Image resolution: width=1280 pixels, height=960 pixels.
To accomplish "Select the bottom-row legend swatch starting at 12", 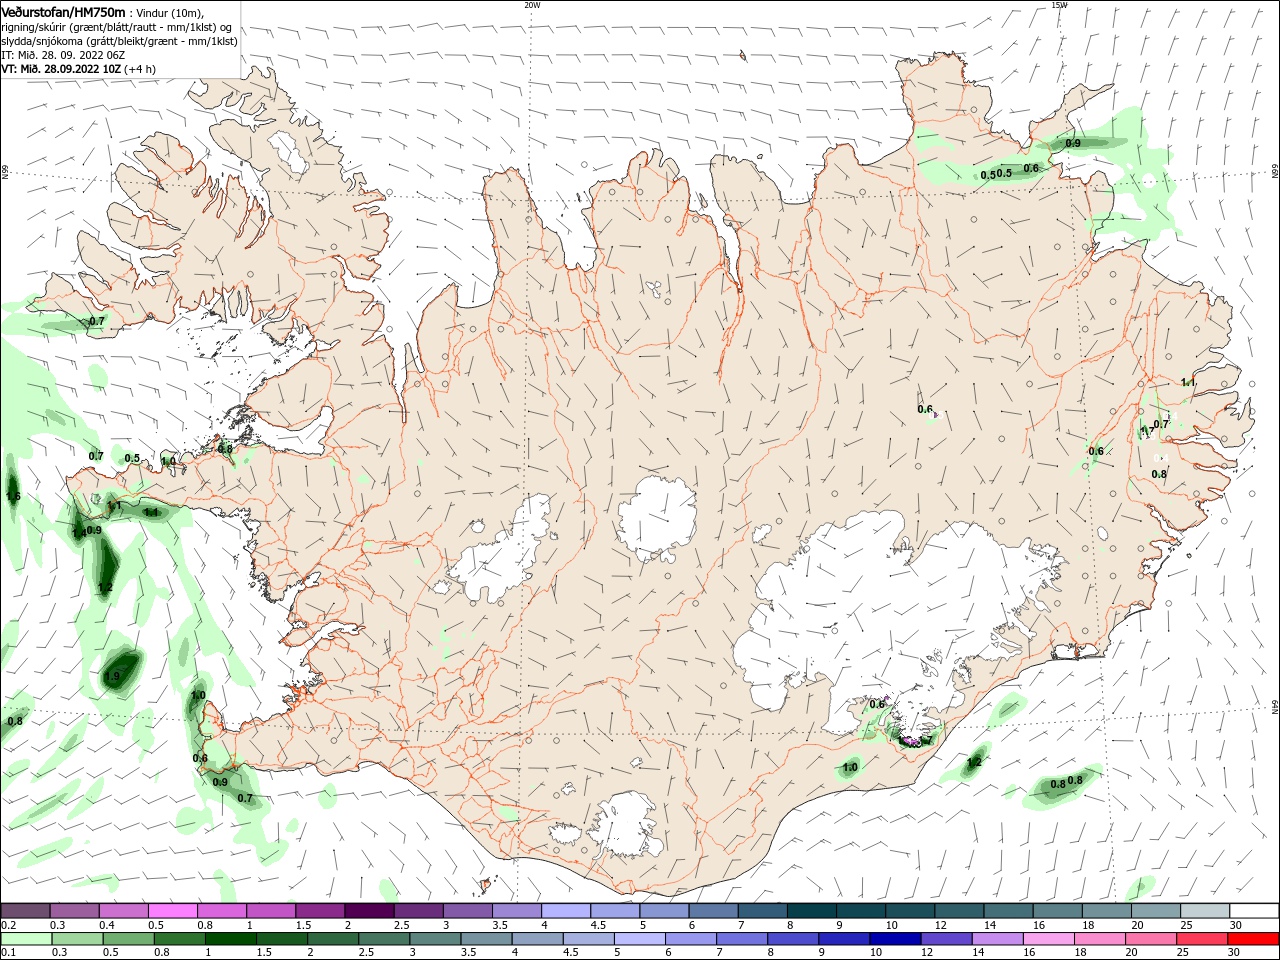I will (x=947, y=939).
